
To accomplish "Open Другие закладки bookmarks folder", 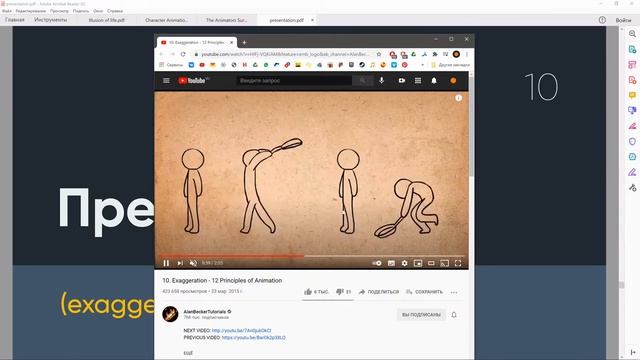I will 451,65.
